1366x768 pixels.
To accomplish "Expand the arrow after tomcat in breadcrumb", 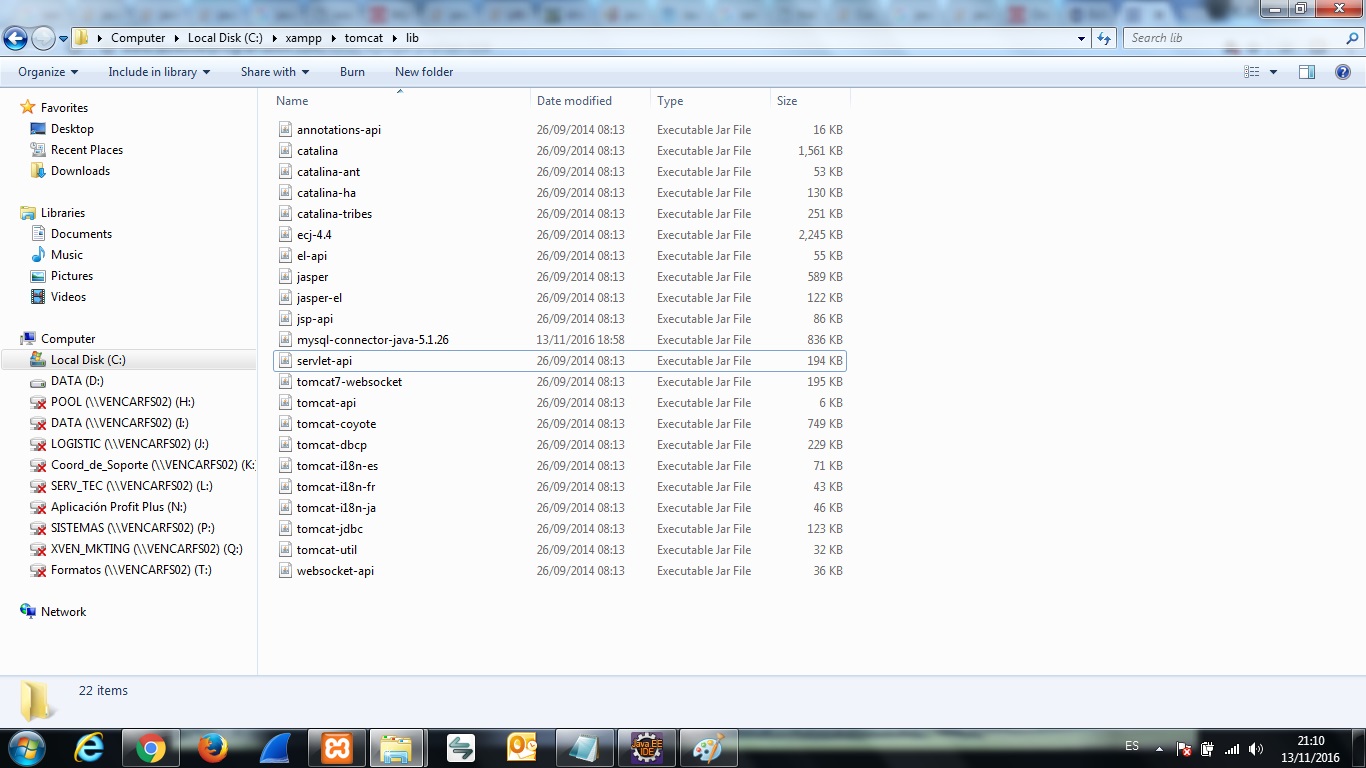I will (394, 38).
